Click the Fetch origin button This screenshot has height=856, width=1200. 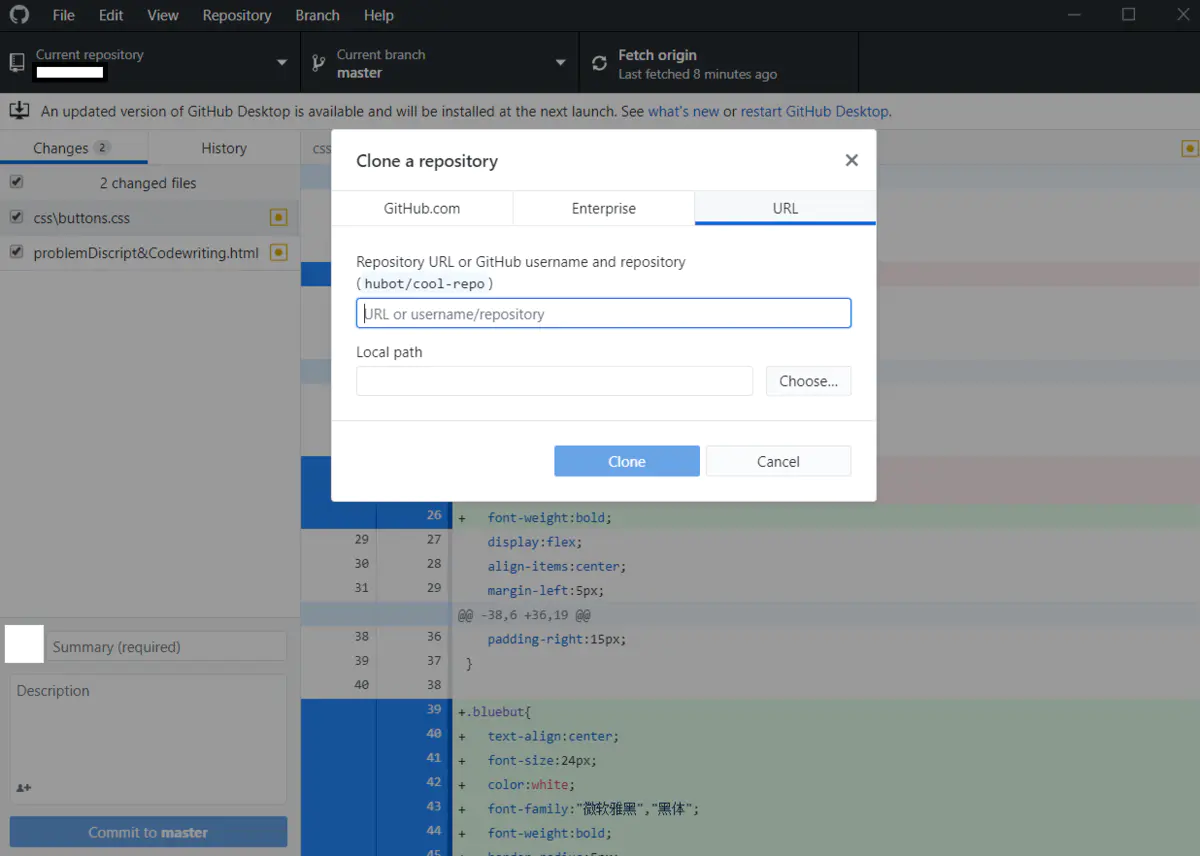click(718, 63)
